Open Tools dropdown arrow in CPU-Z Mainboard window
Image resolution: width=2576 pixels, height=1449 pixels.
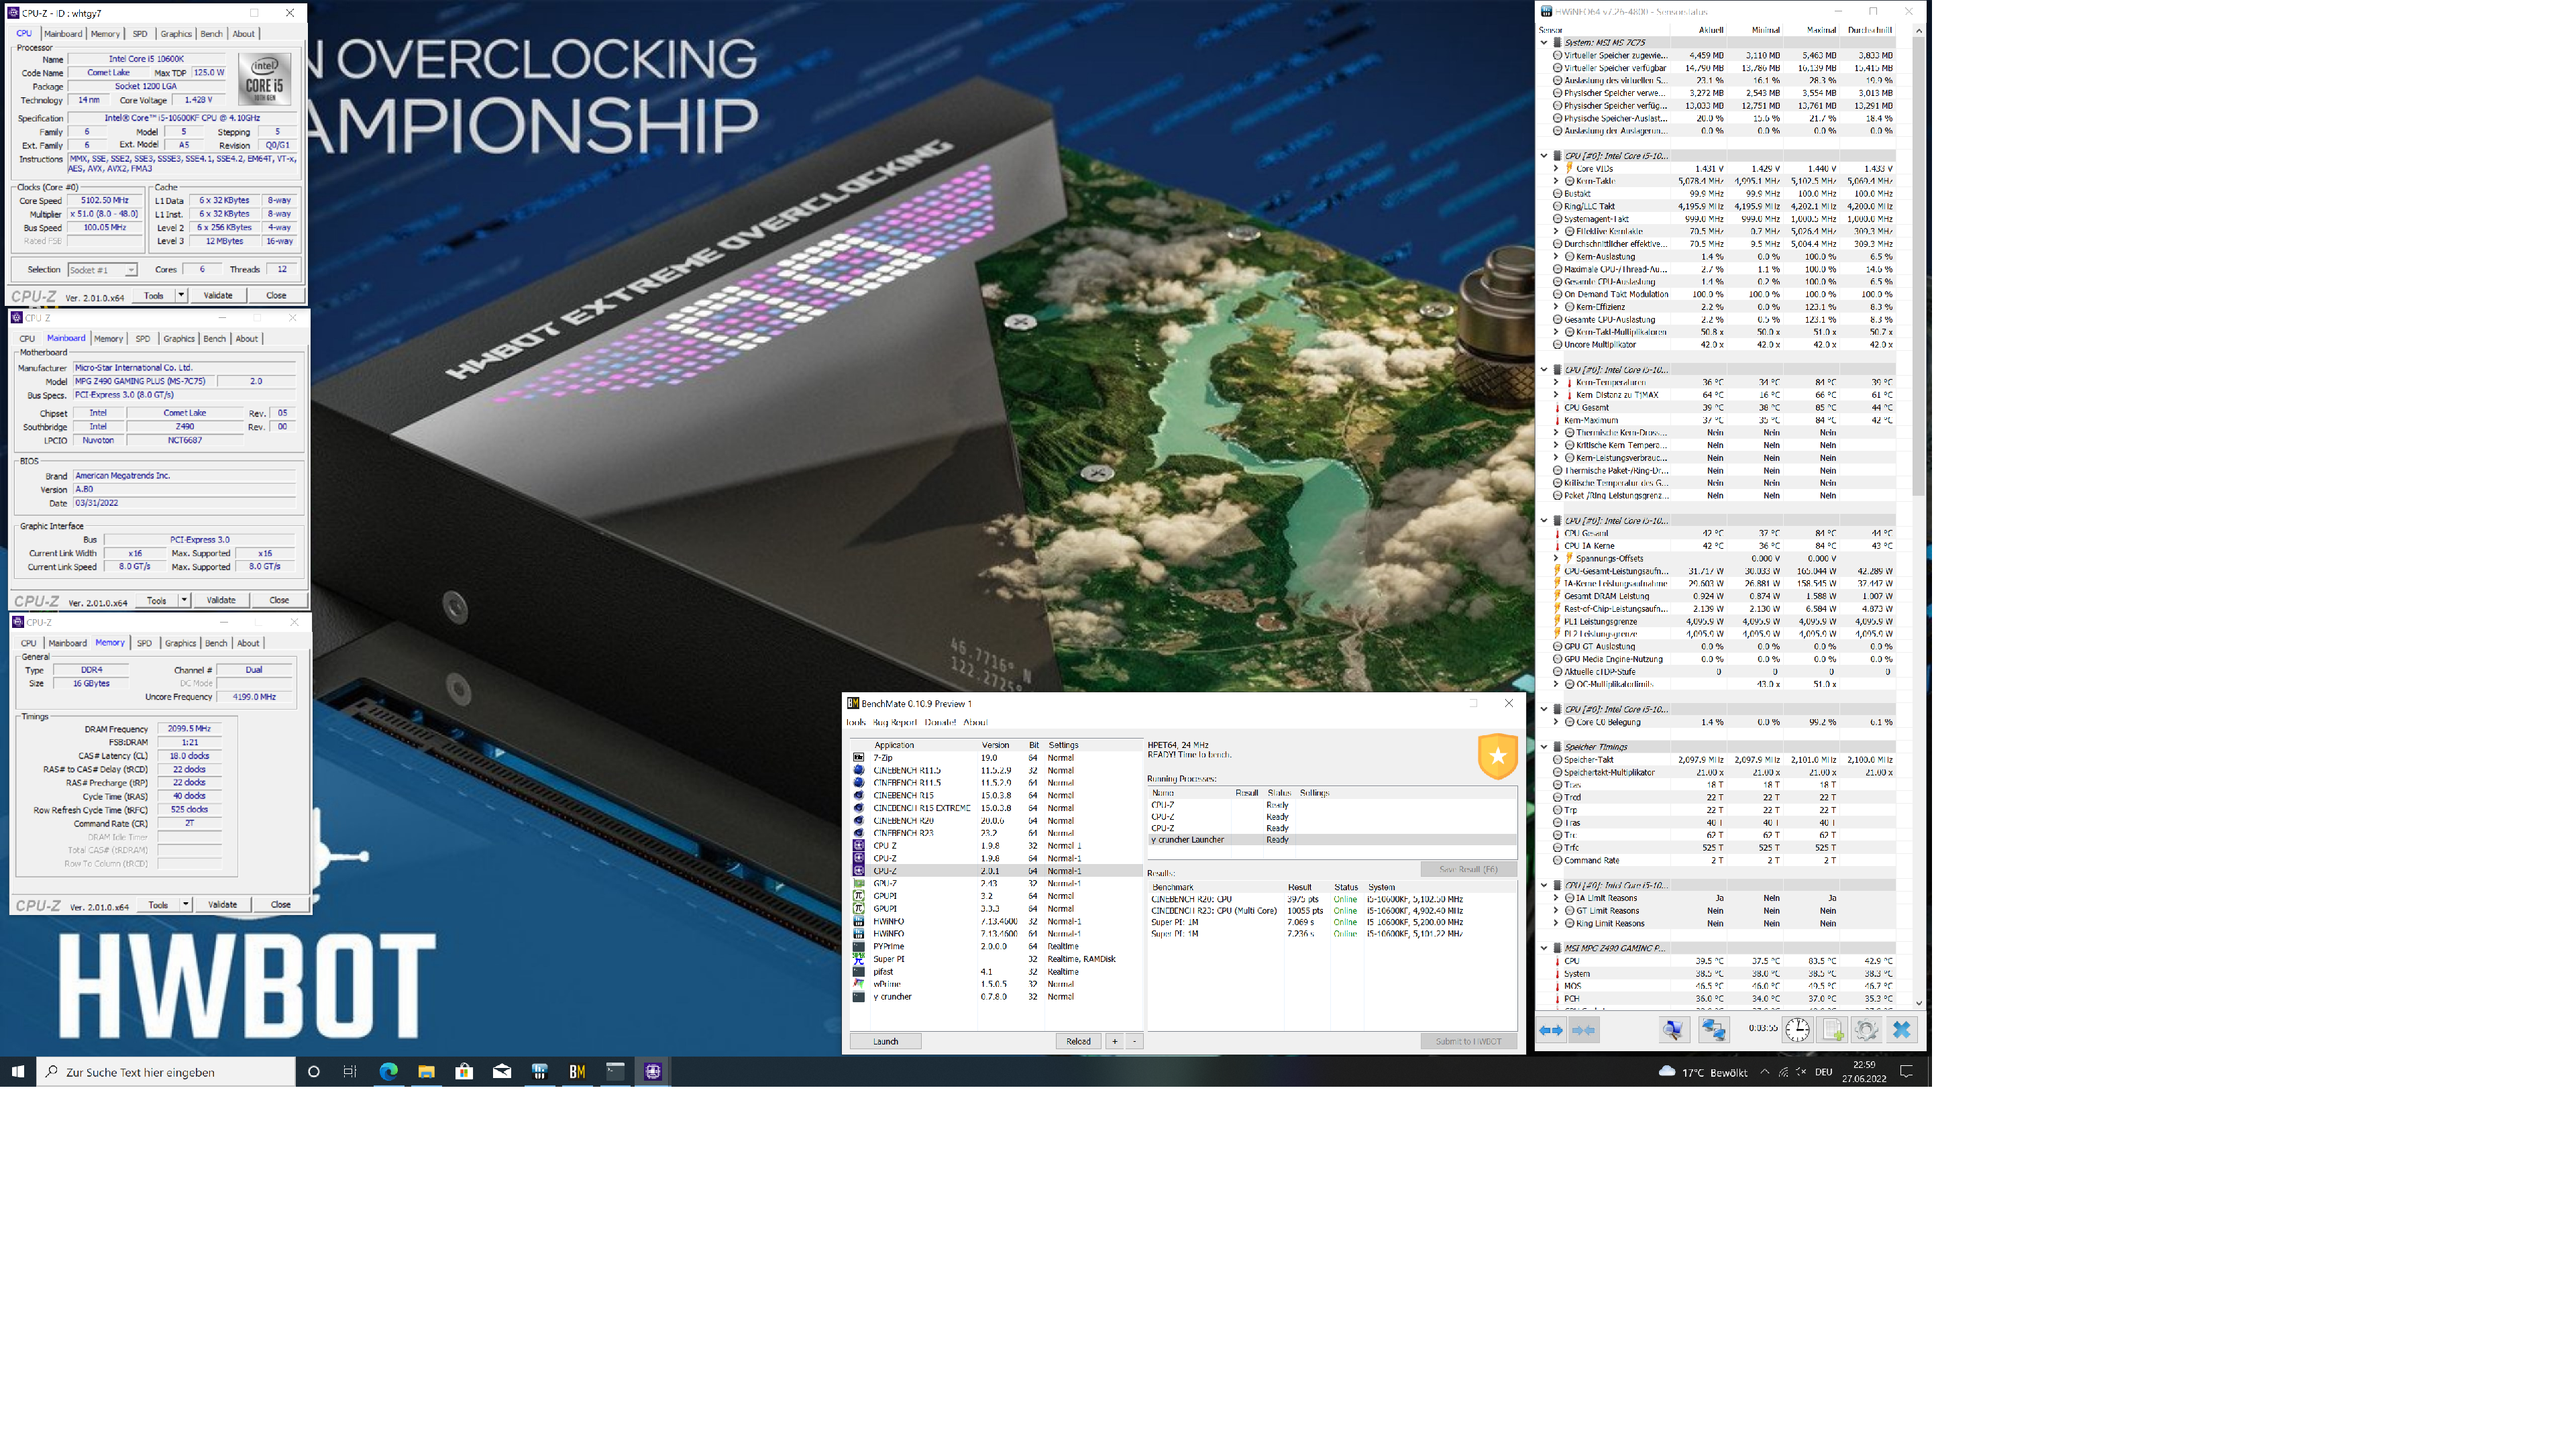[x=184, y=600]
